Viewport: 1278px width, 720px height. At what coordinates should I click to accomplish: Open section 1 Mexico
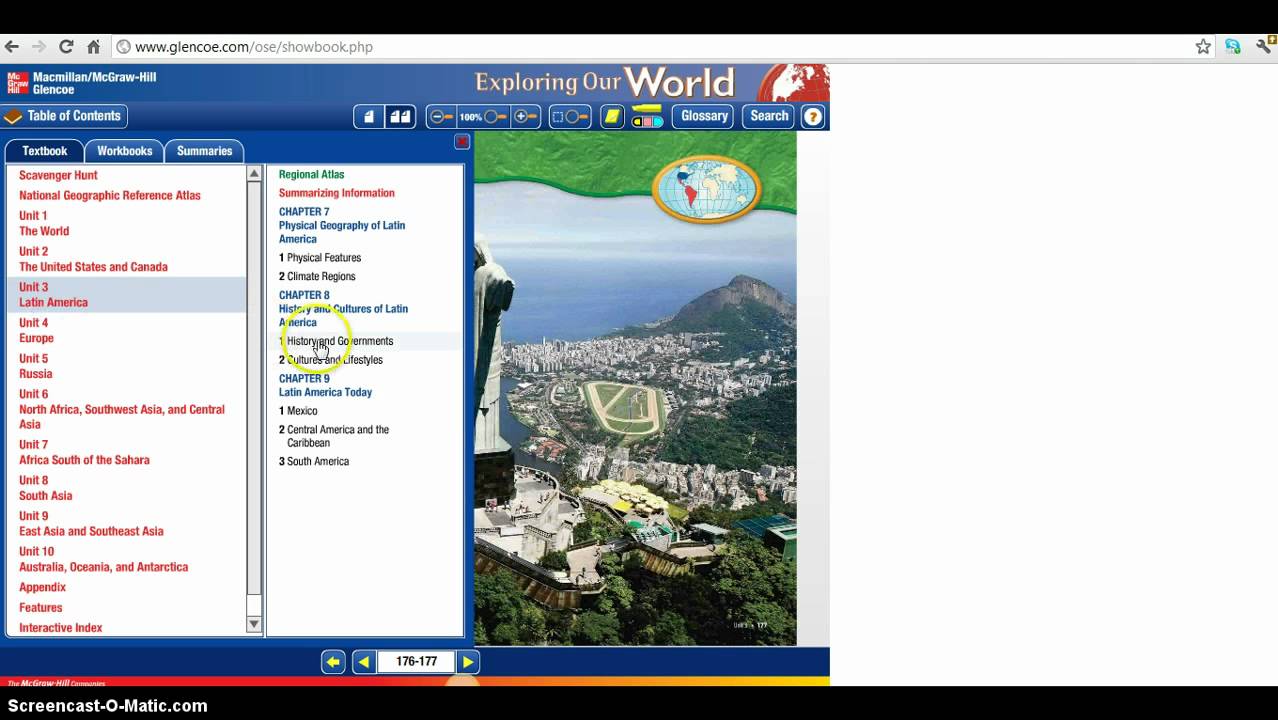pos(298,411)
